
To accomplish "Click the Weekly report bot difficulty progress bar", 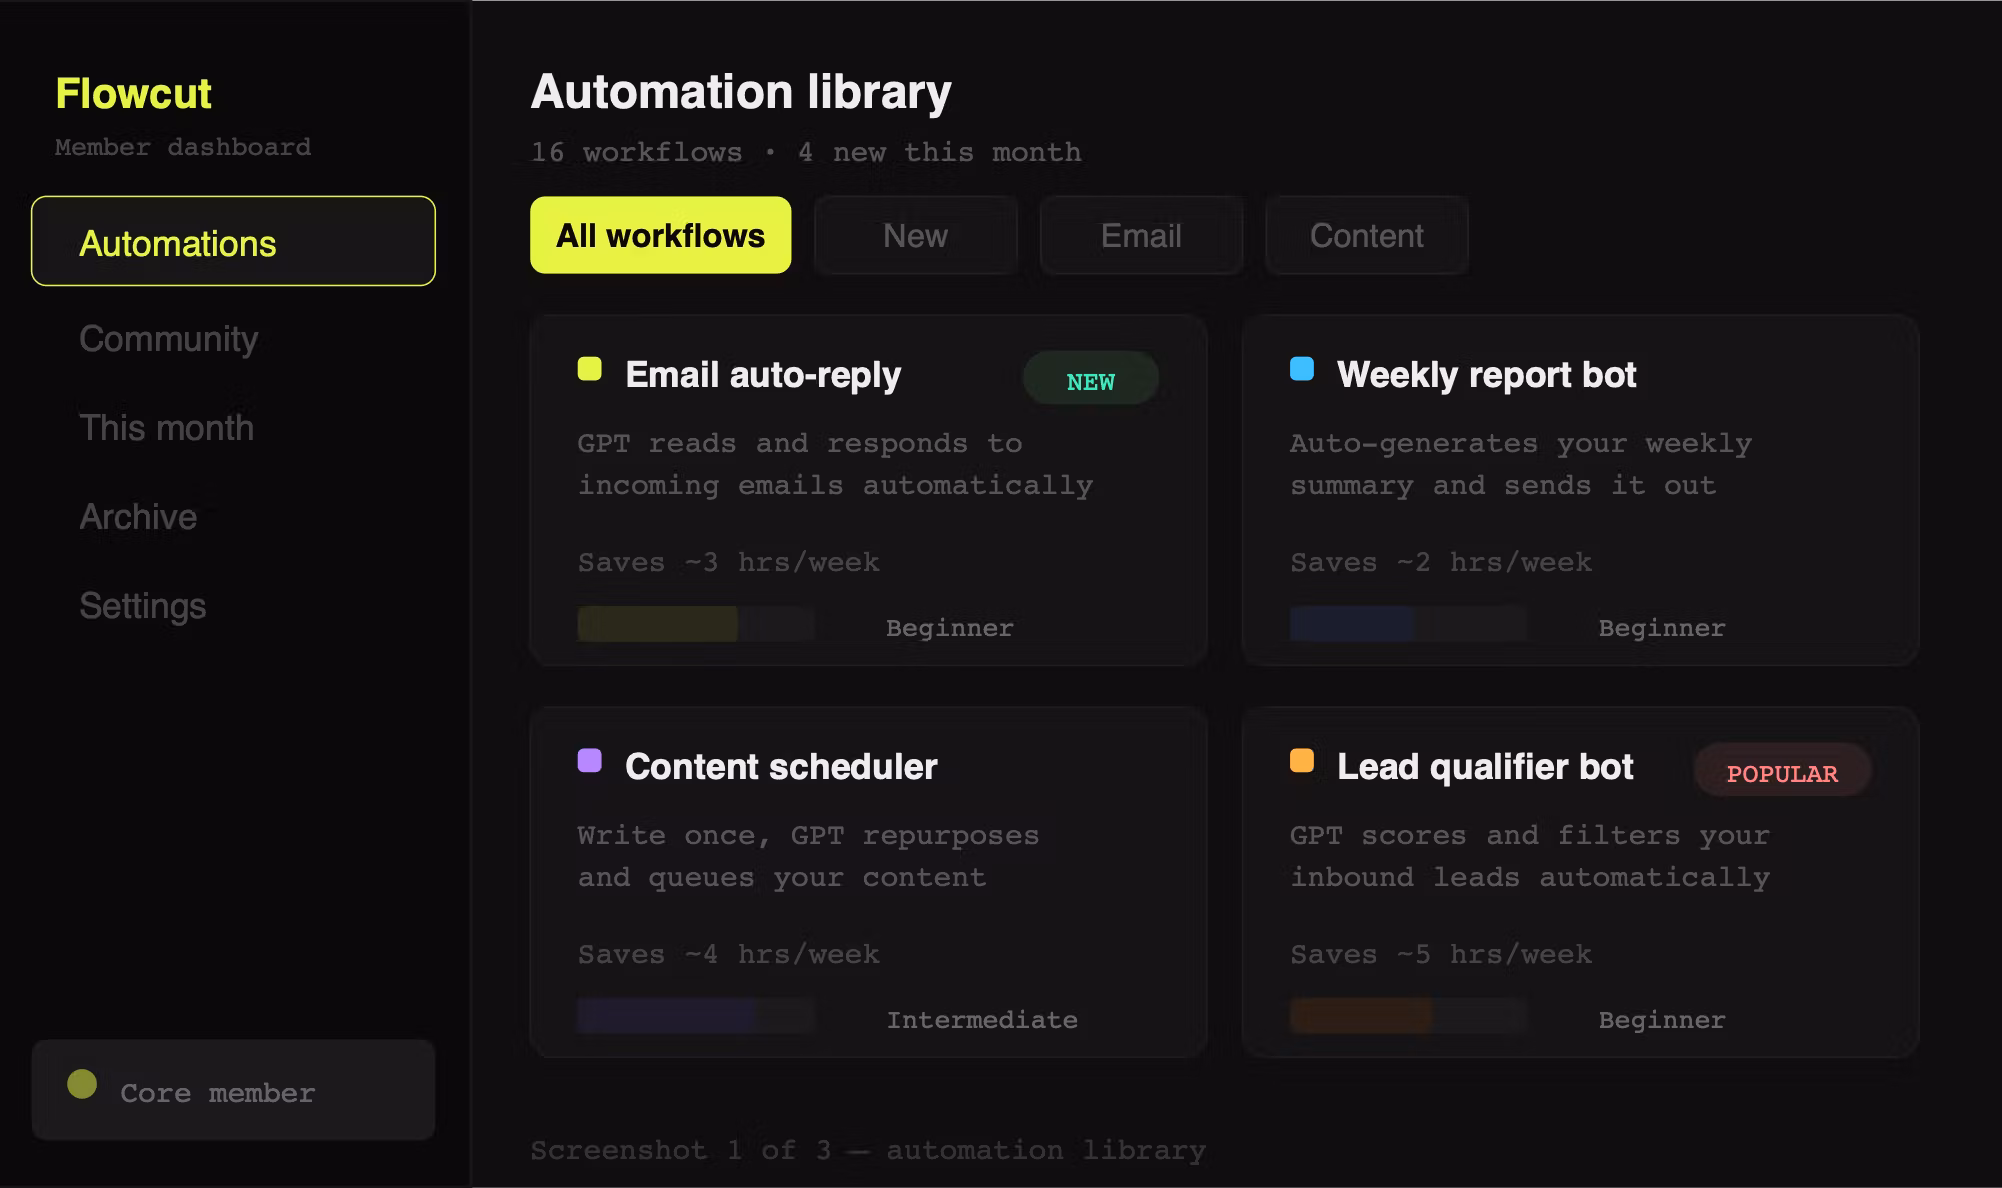I will coord(1408,624).
